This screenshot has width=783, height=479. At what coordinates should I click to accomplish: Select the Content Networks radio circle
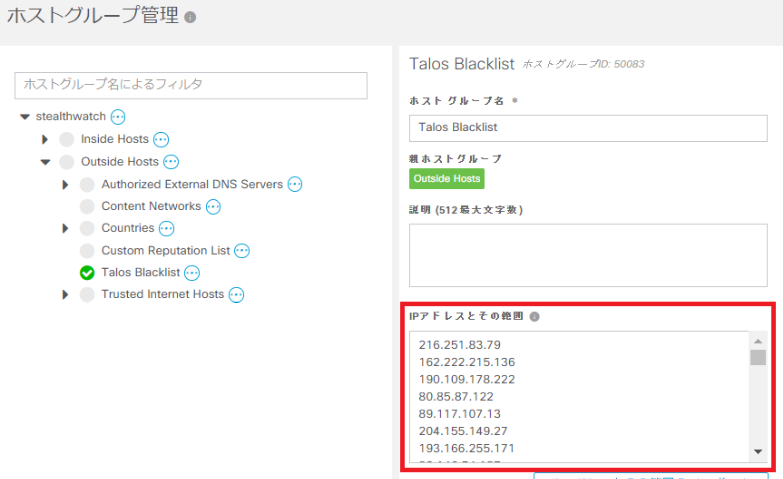click(x=87, y=207)
